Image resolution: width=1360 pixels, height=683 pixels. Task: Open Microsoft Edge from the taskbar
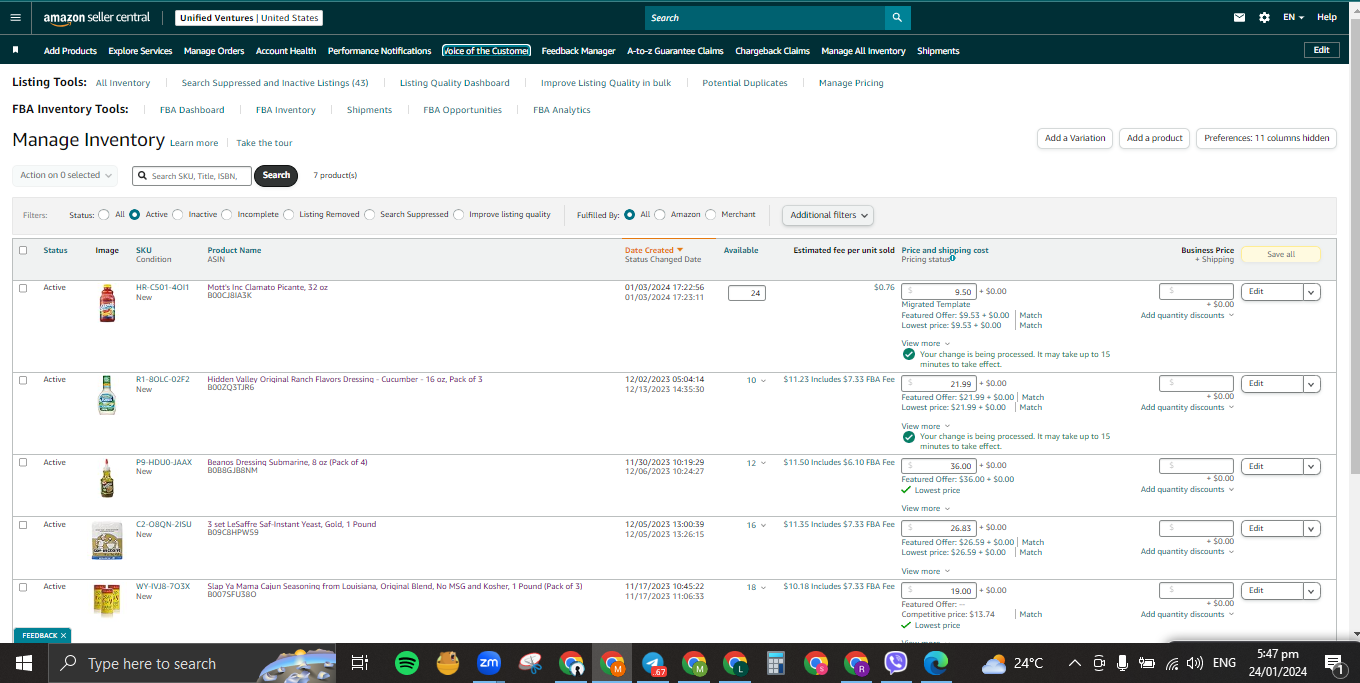coord(936,663)
